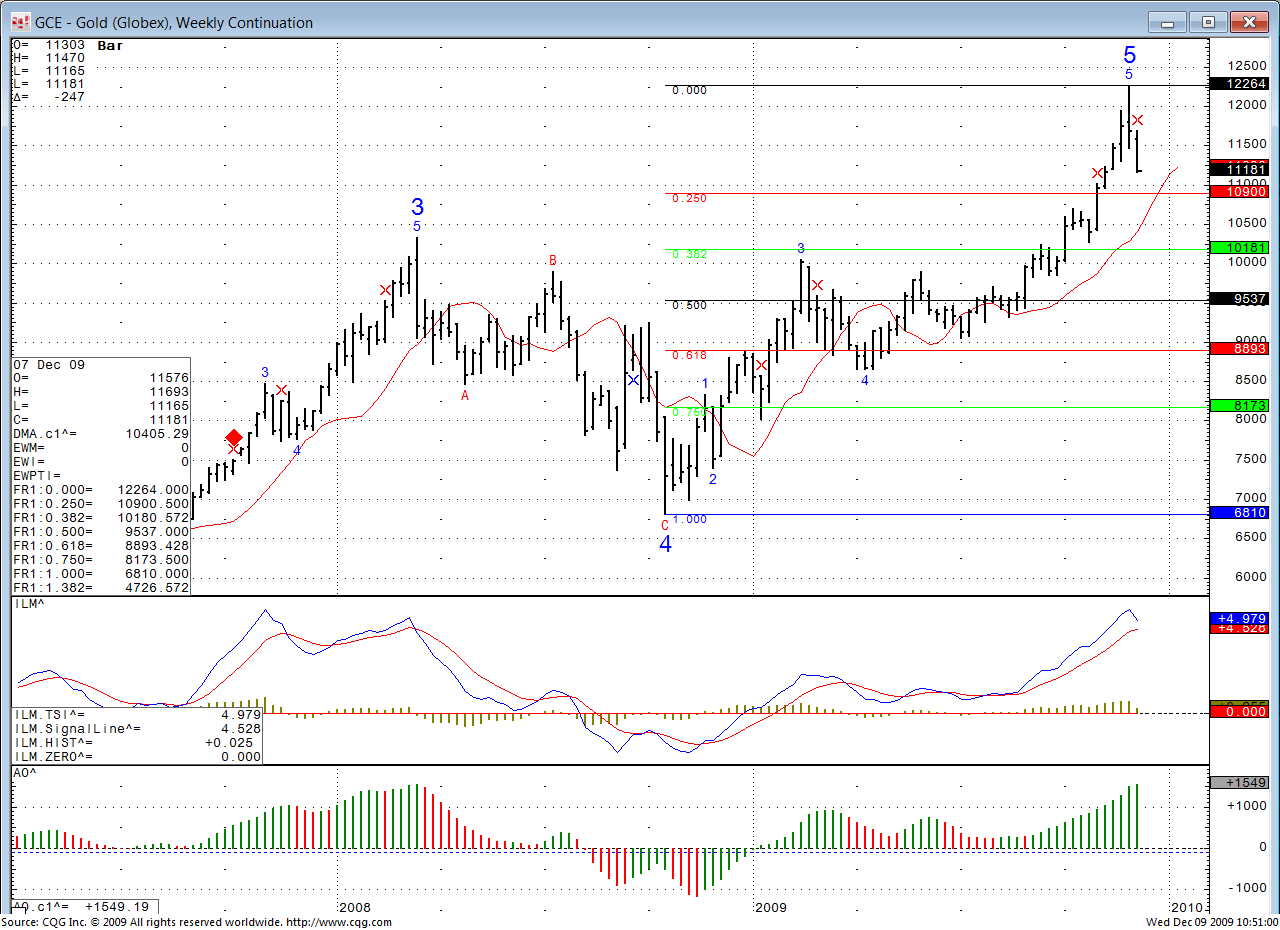1280x930 pixels.
Task: Maximize the GCE Gold chart window
Action: pyautogui.click(x=1209, y=22)
